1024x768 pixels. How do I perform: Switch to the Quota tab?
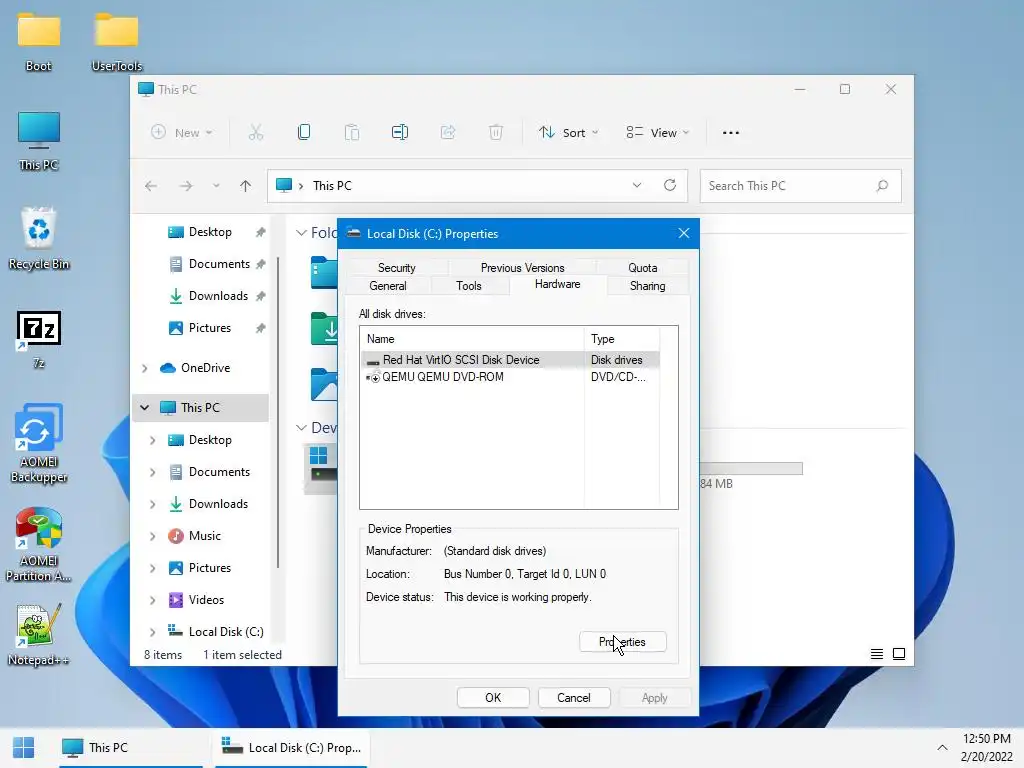coord(643,268)
